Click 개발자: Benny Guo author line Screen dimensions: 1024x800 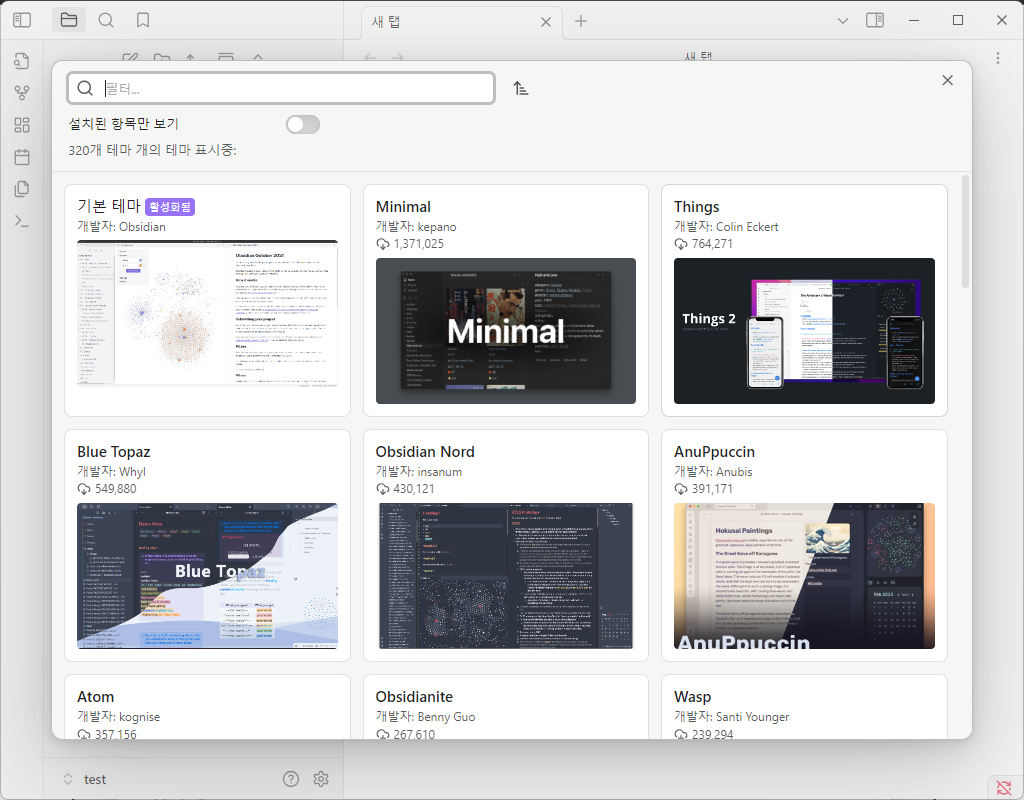coord(425,716)
